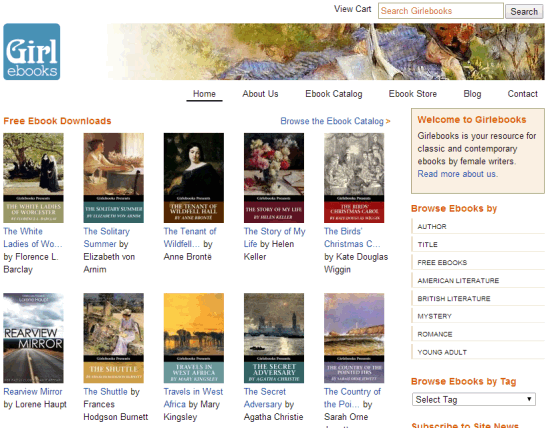Open The Tenant of Wildfell Hall cover
The image size is (550, 428).
[194, 178]
